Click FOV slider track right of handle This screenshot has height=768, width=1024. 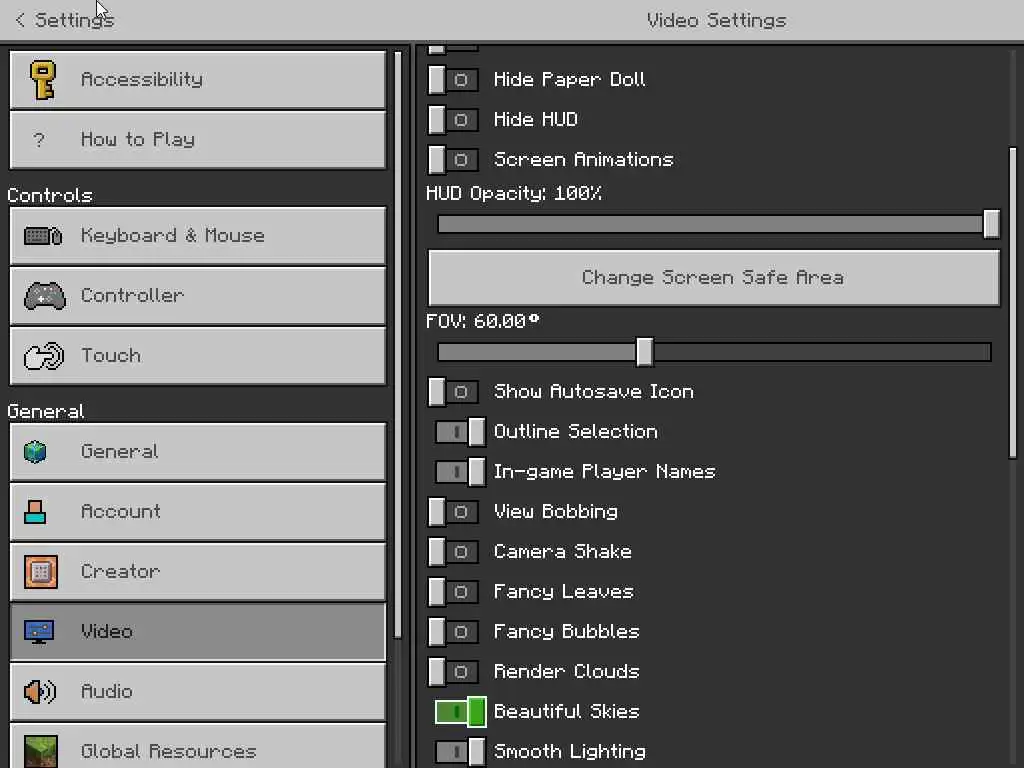pyautogui.click(x=822, y=353)
